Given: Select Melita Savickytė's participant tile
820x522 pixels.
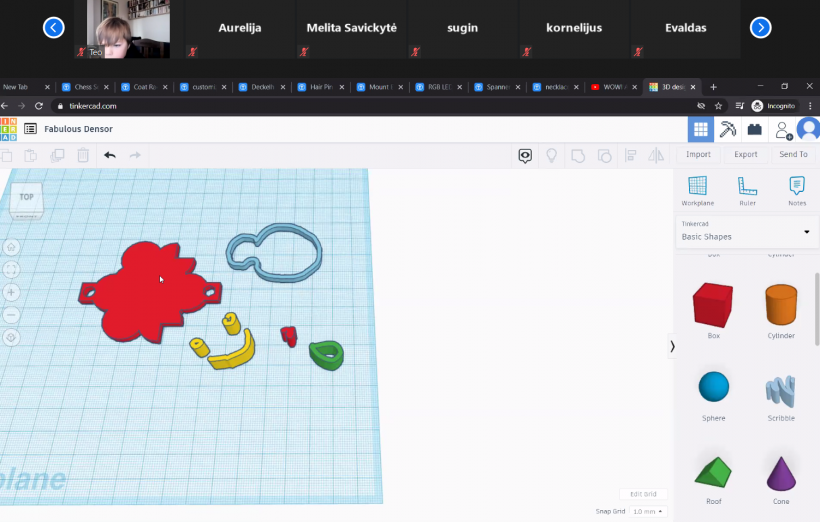Looking at the screenshot, I should (x=351, y=29).
